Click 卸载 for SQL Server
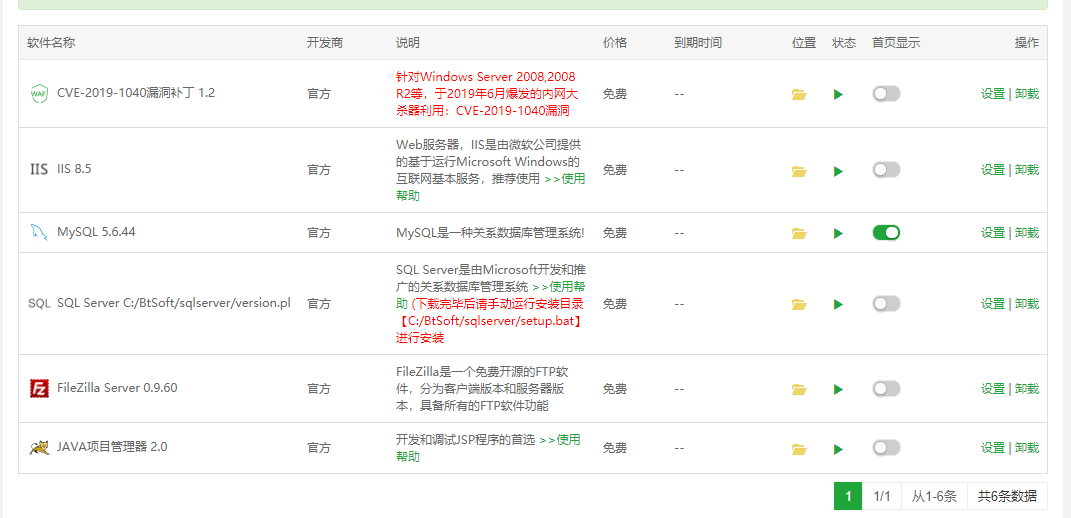 [x=1027, y=303]
